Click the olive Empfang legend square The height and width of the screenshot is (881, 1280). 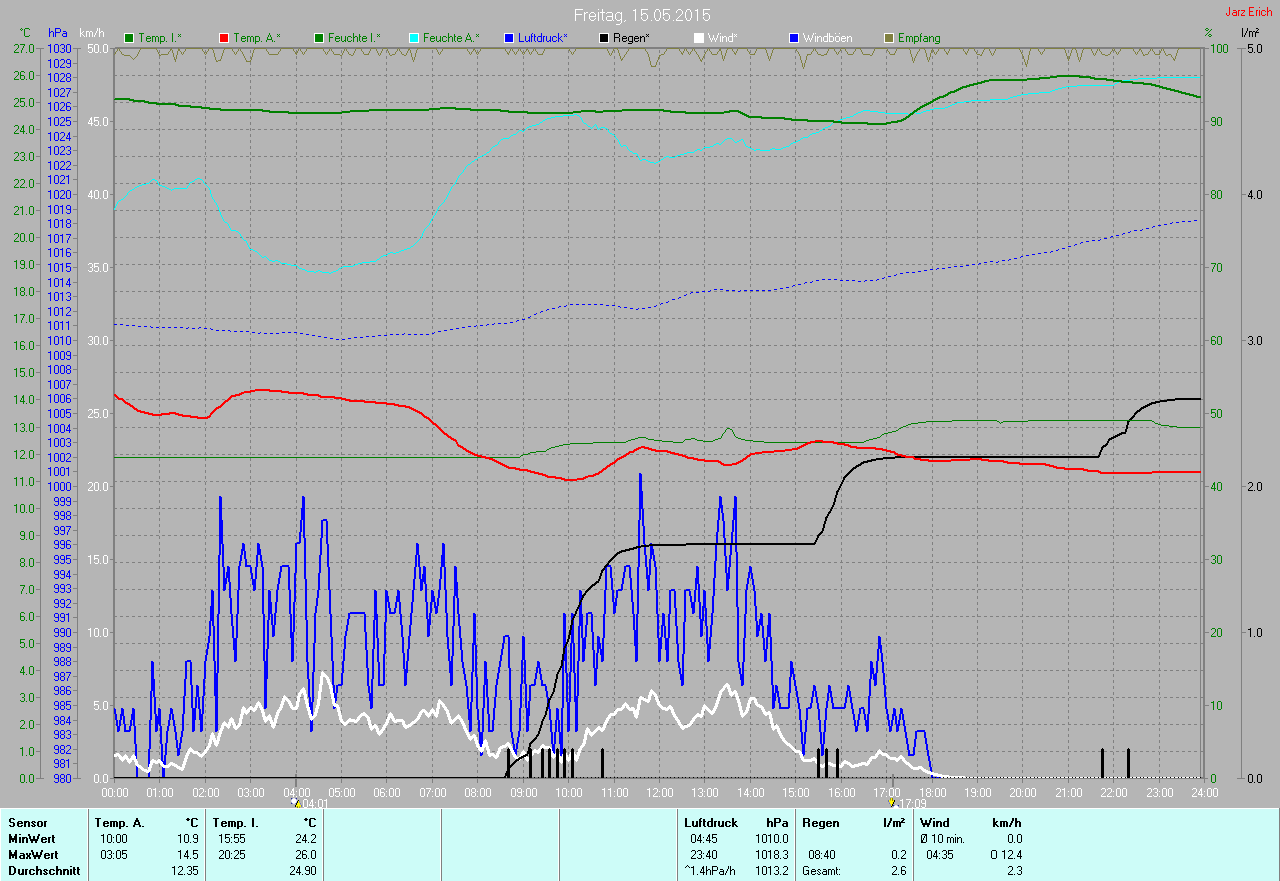coord(889,38)
